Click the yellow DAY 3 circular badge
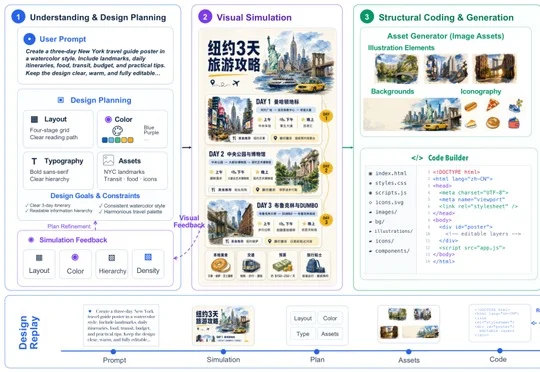Screen dimensions: 540x372 (x=326, y=220)
